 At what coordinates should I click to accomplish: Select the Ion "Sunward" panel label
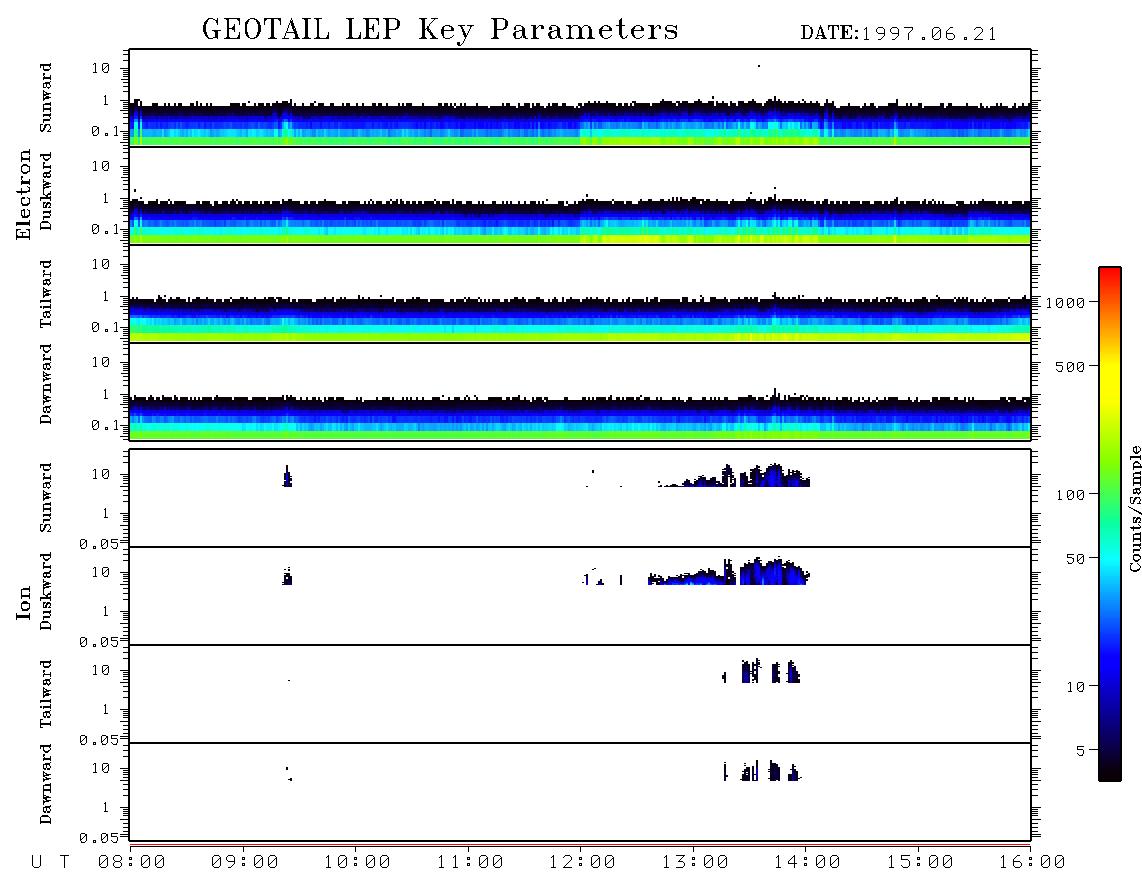(x=46, y=498)
